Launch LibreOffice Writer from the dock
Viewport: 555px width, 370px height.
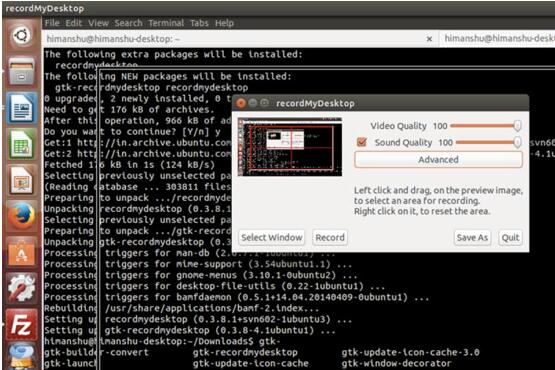click(22, 108)
